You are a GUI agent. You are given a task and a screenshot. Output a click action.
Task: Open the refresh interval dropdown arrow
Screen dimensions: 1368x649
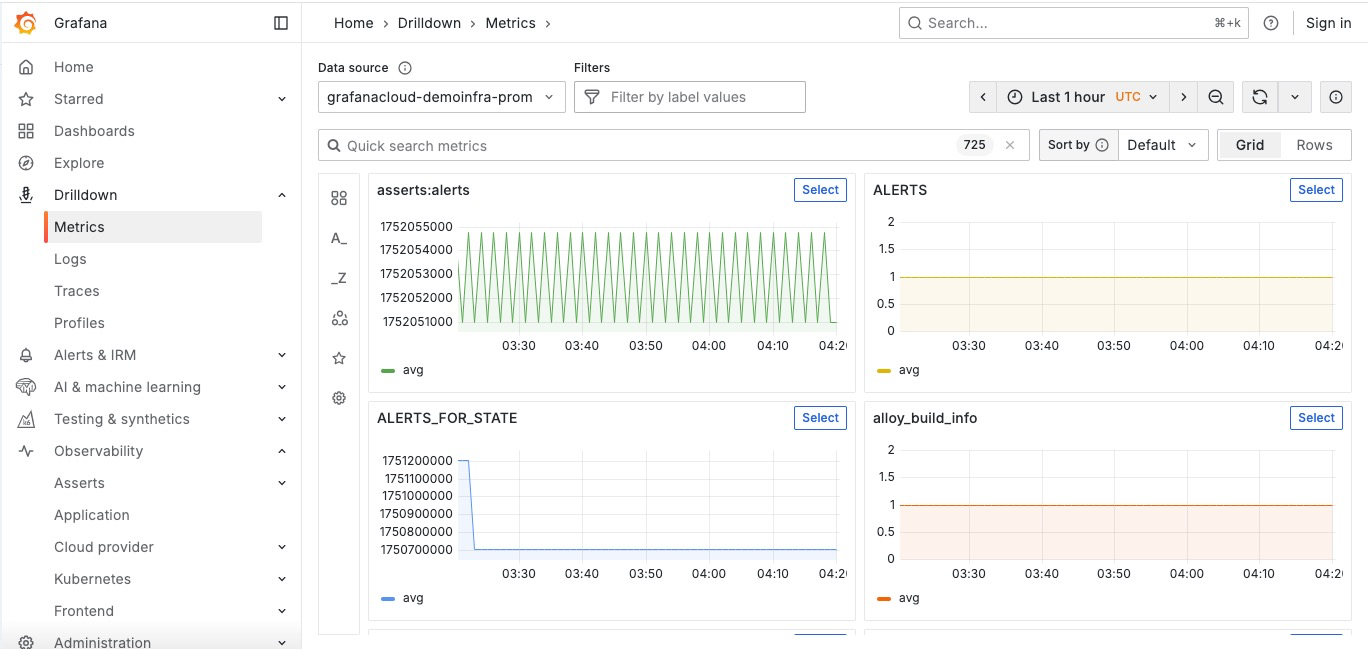[1295, 97]
